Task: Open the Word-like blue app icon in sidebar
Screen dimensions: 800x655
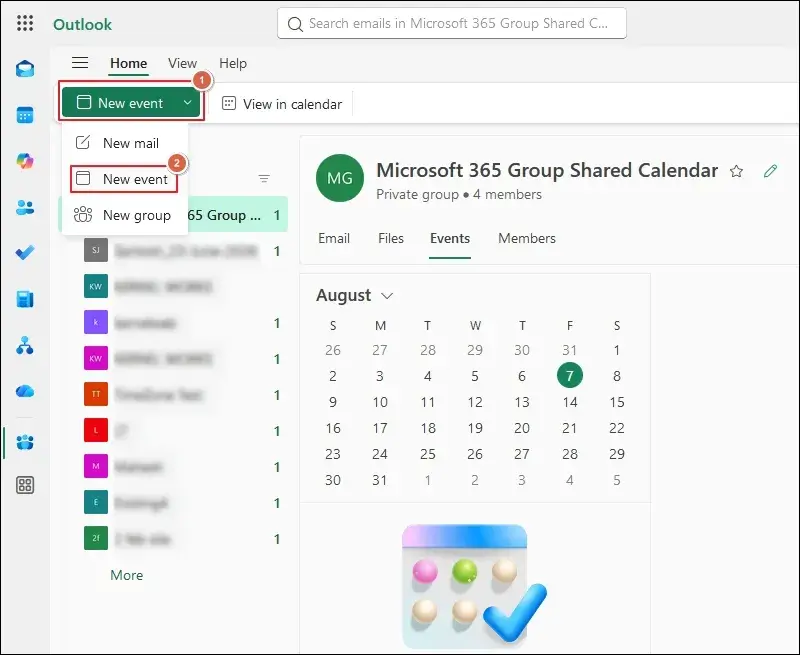Action: pyautogui.click(x=25, y=299)
